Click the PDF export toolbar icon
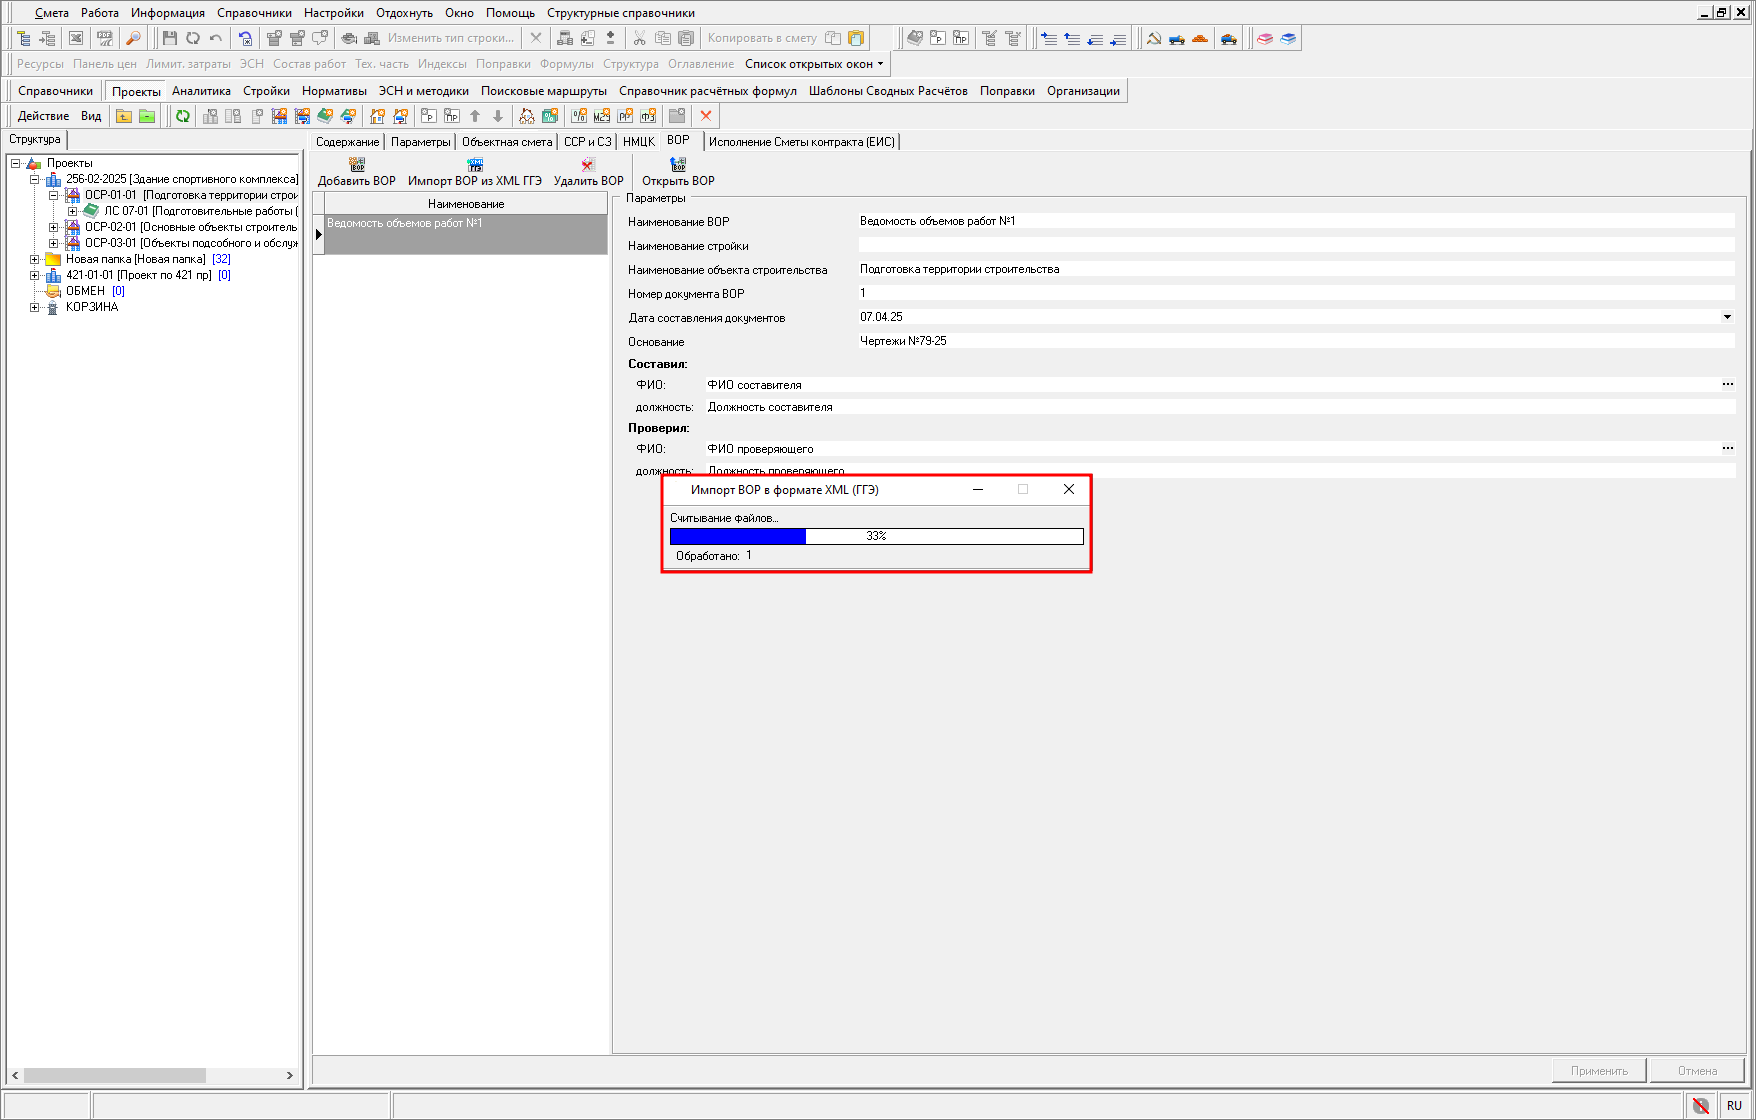The width and height of the screenshot is (1756, 1120). pyautogui.click(x=104, y=38)
